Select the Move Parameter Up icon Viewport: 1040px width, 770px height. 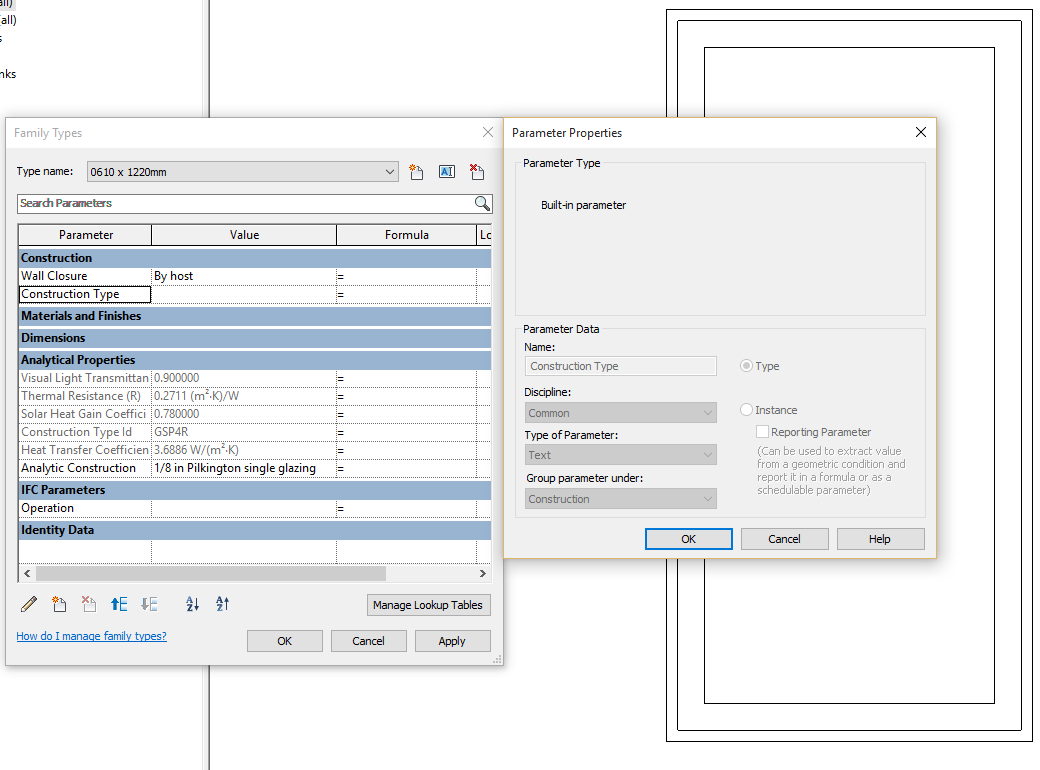[119, 604]
